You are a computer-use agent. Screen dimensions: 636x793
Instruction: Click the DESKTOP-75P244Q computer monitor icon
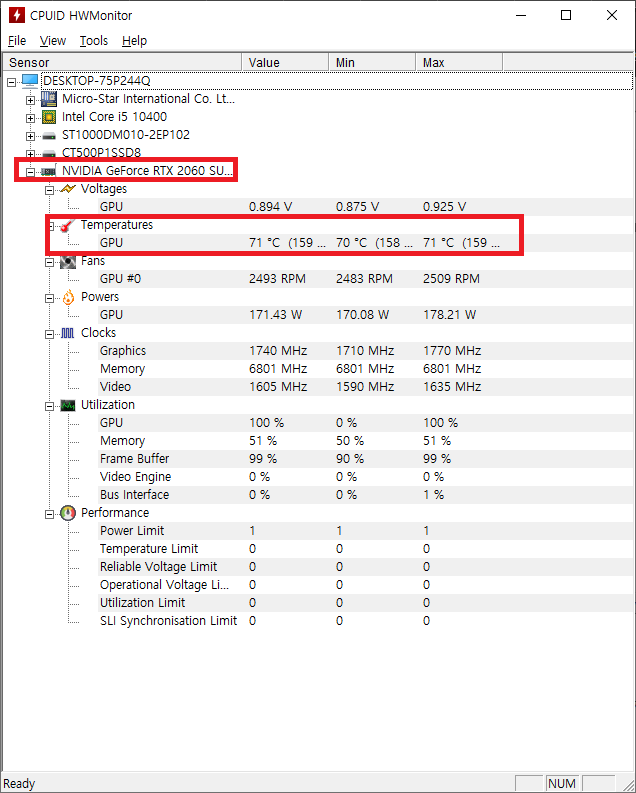point(30,80)
